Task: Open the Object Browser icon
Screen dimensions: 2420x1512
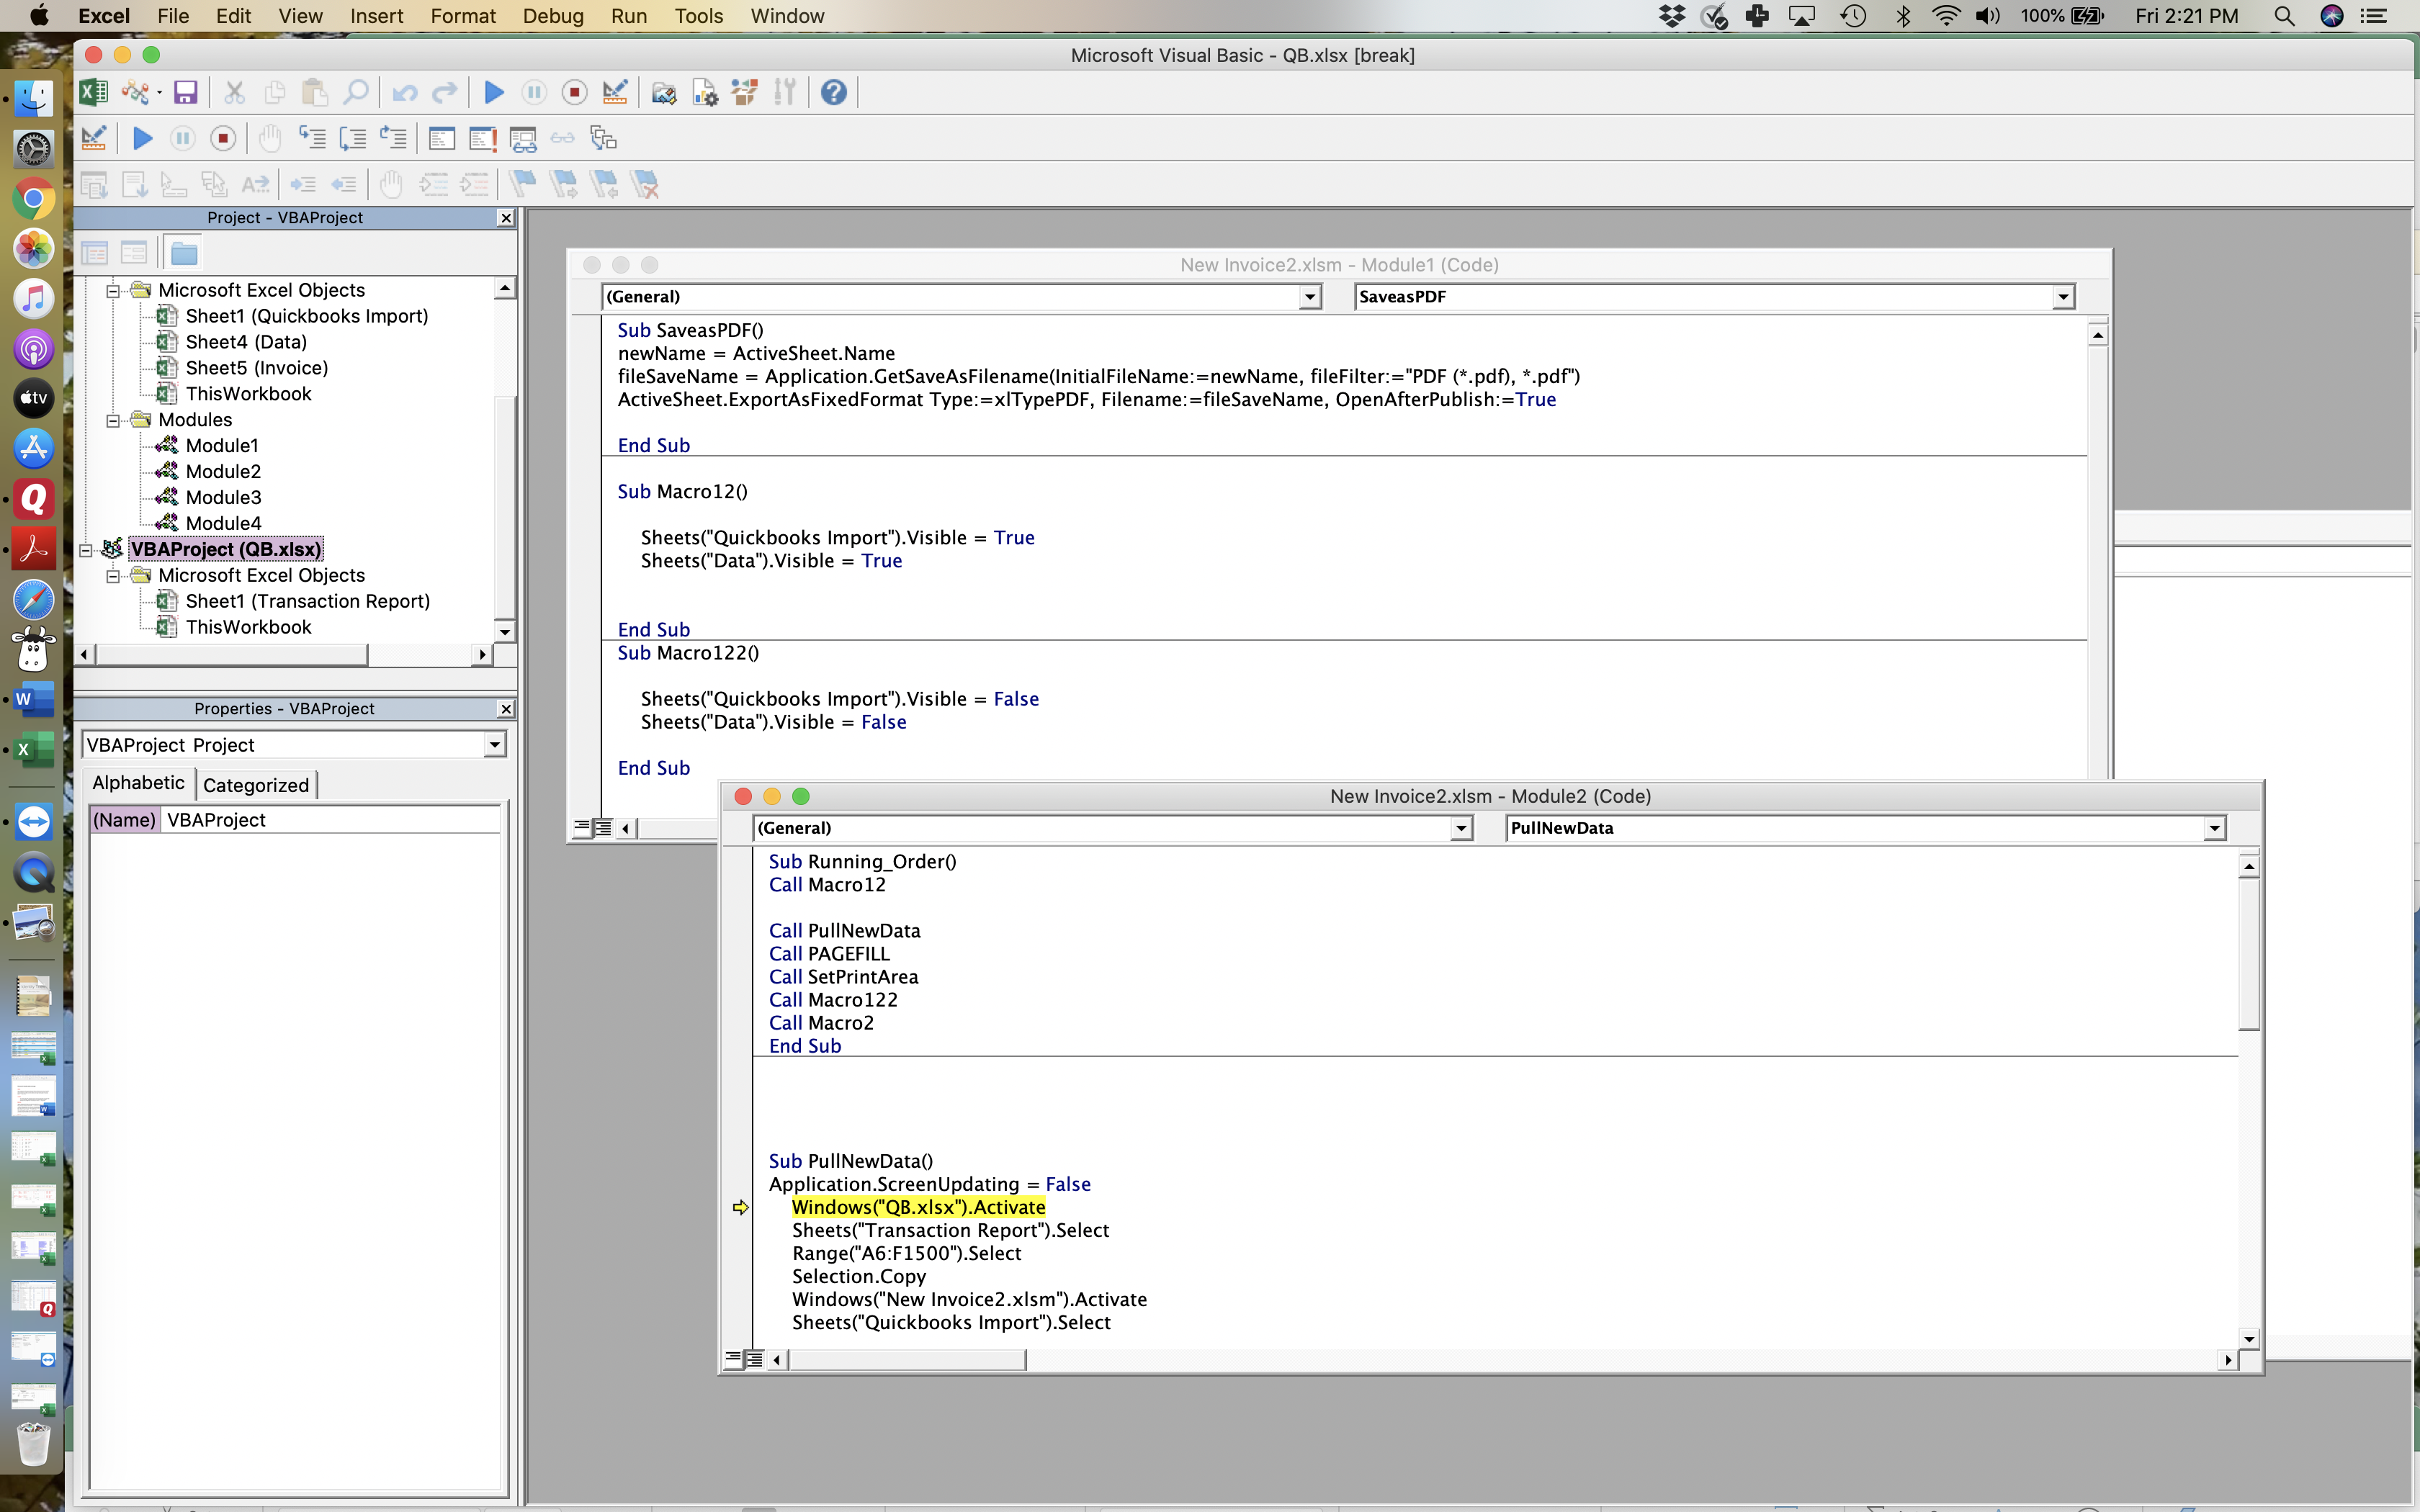Action: [744, 92]
